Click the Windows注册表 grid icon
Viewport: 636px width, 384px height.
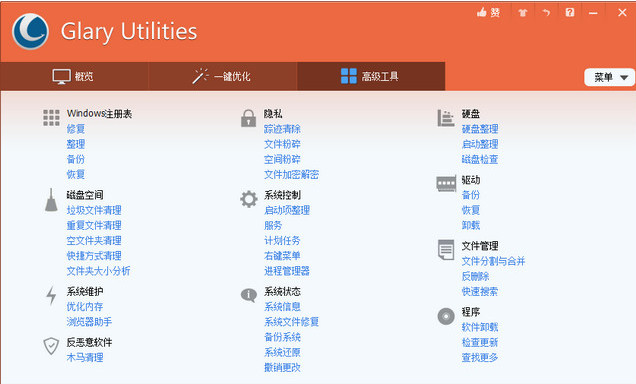coord(52,118)
